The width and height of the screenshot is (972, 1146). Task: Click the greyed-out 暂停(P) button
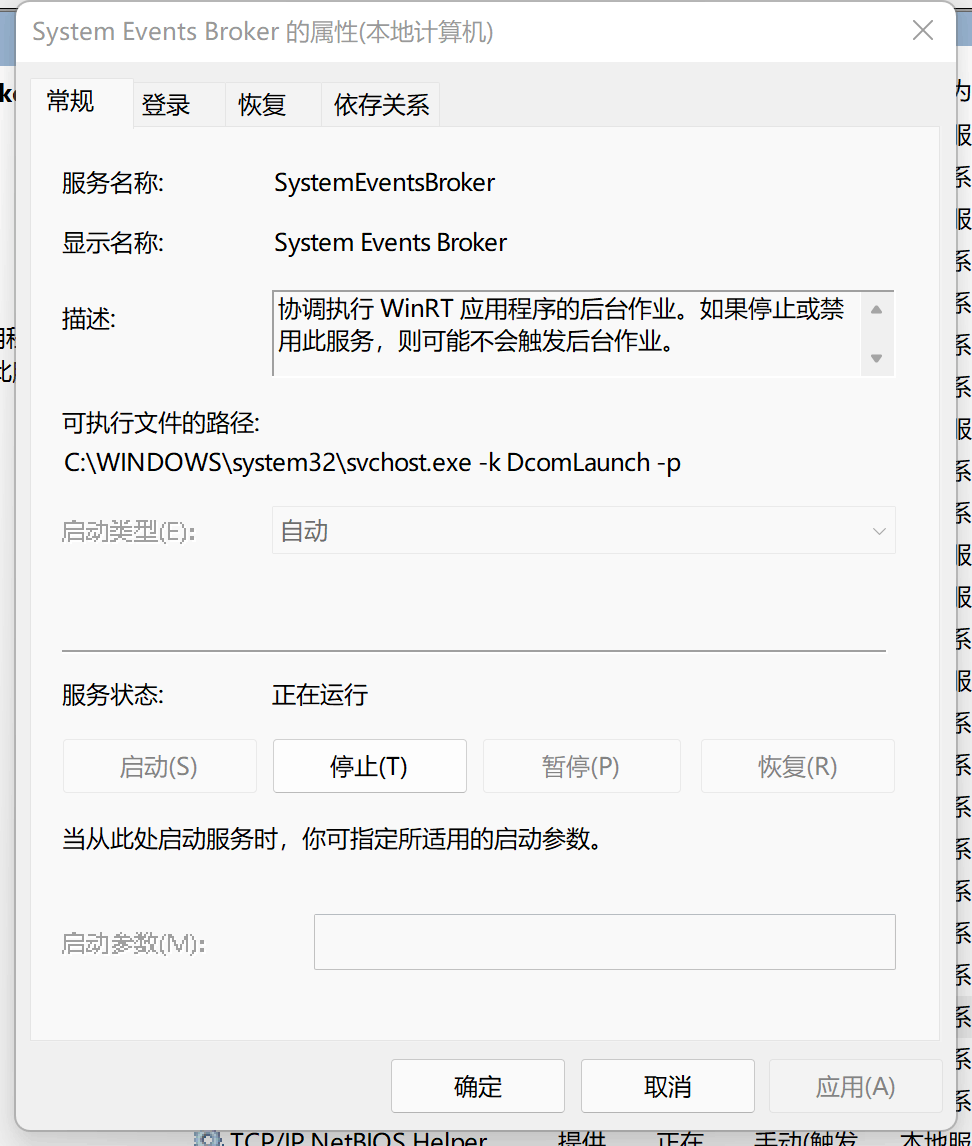pyautogui.click(x=581, y=766)
